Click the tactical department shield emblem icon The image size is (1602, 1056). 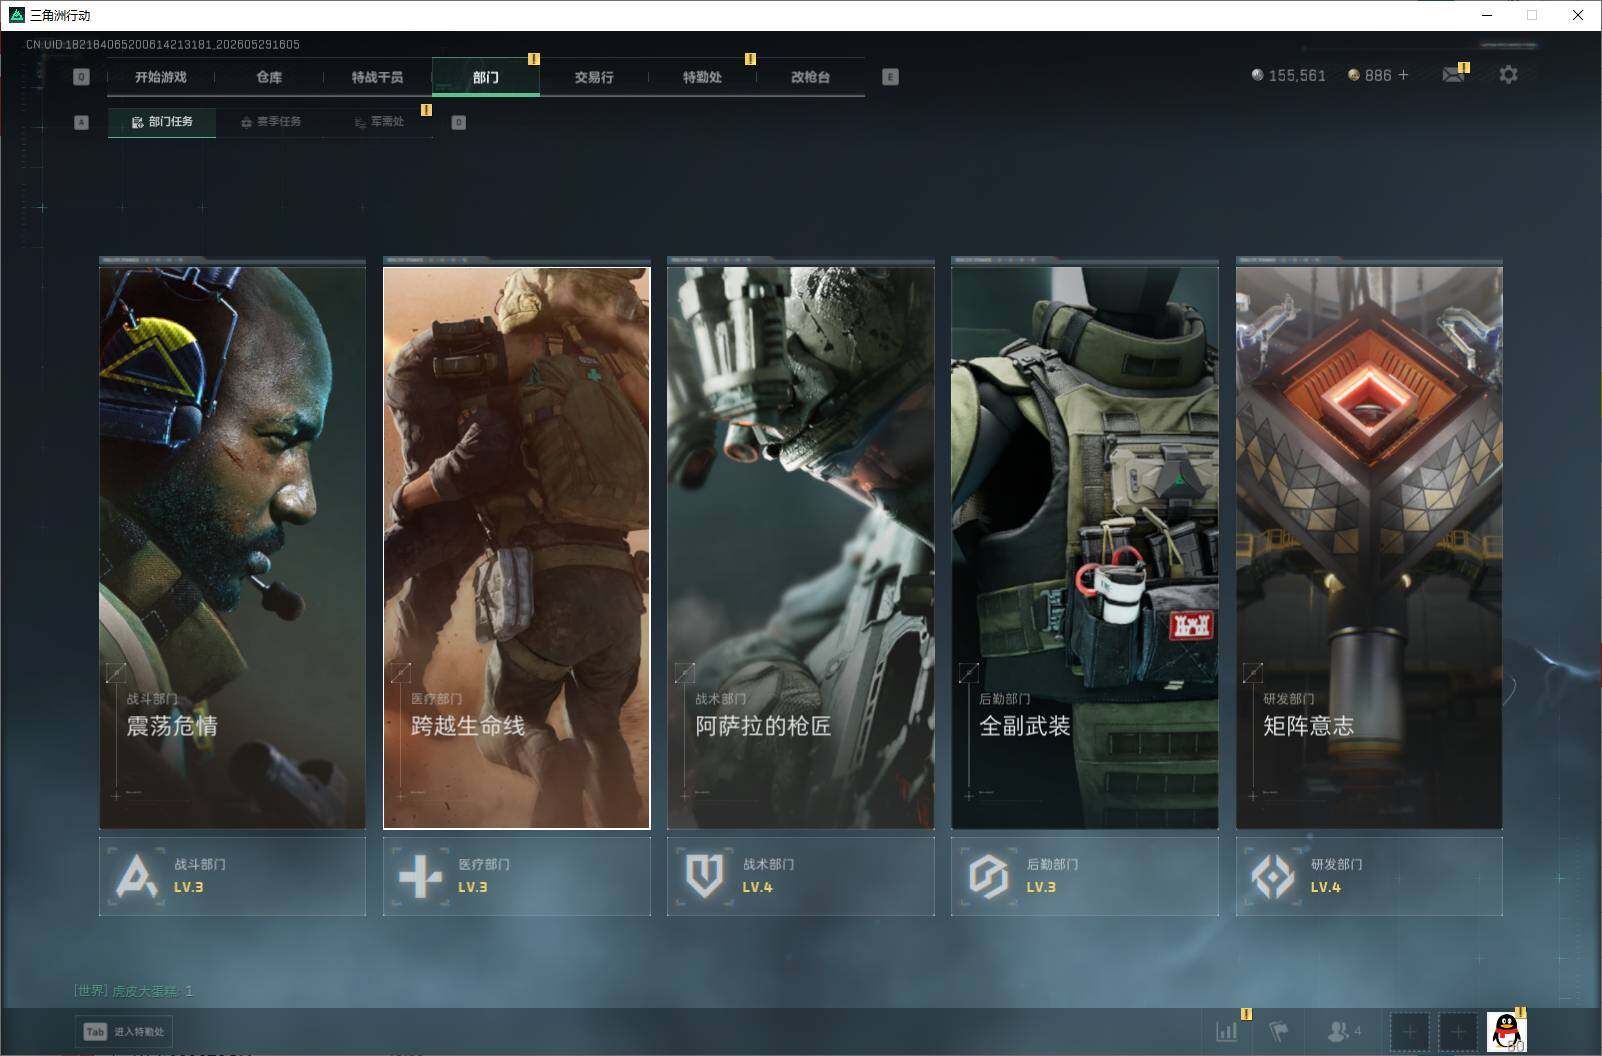(x=704, y=877)
